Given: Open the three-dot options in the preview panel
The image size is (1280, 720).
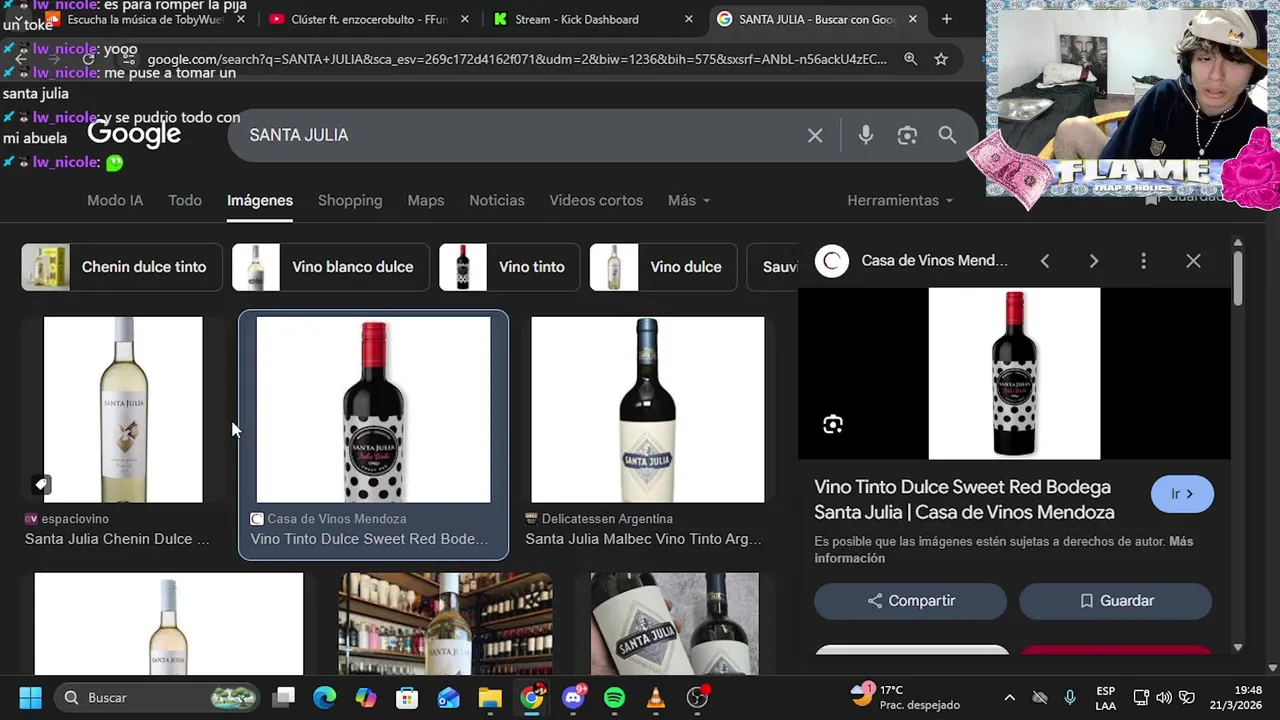Looking at the screenshot, I should (1143, 261).
